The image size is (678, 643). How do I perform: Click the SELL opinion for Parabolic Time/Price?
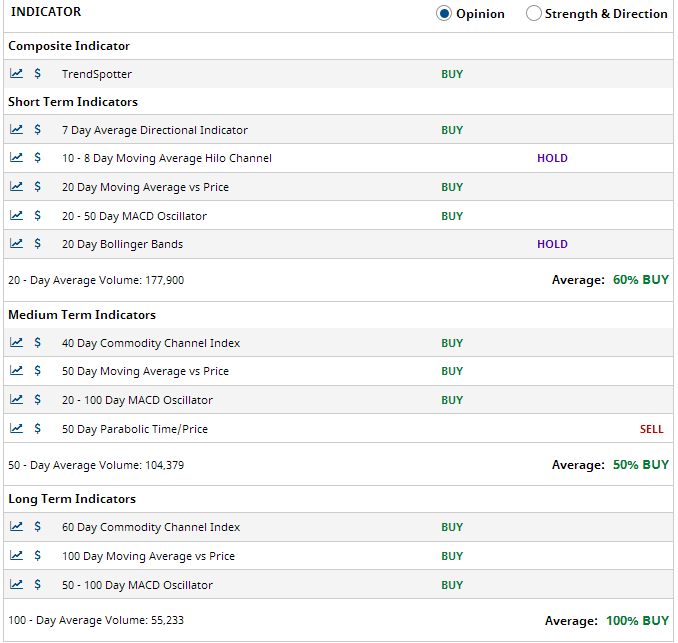(651, 429)
